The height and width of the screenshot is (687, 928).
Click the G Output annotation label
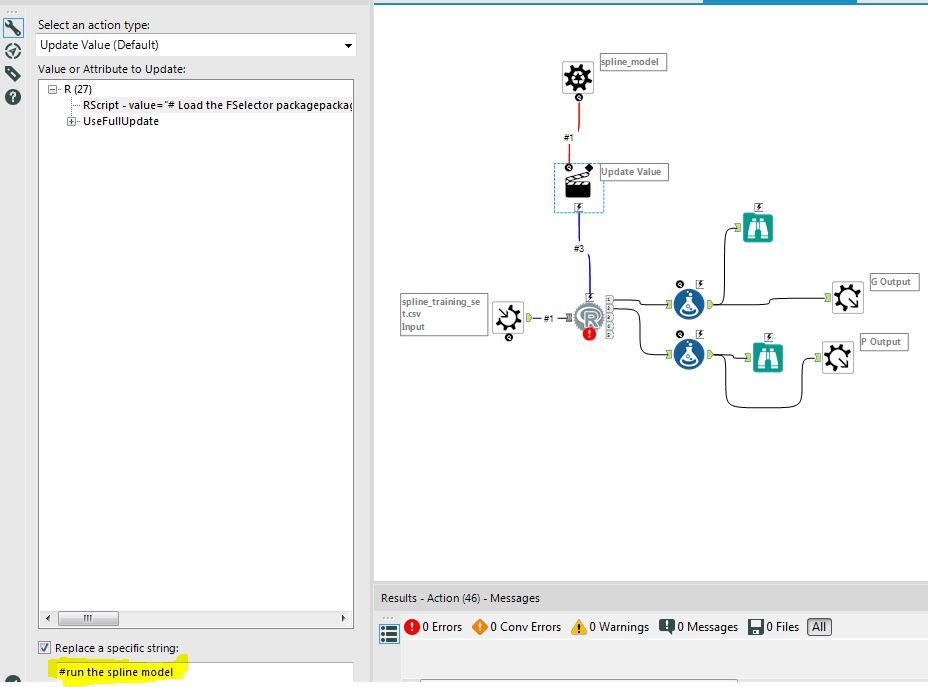[x=894, y=282]
